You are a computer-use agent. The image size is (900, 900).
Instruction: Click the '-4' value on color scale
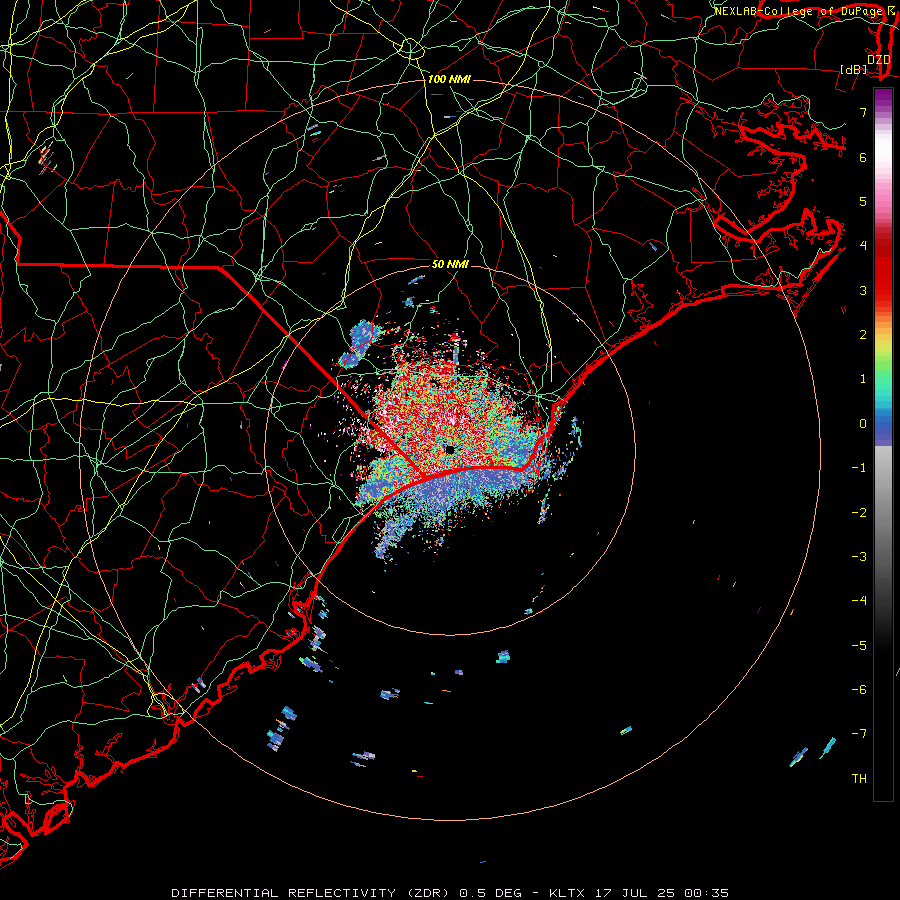859,601
